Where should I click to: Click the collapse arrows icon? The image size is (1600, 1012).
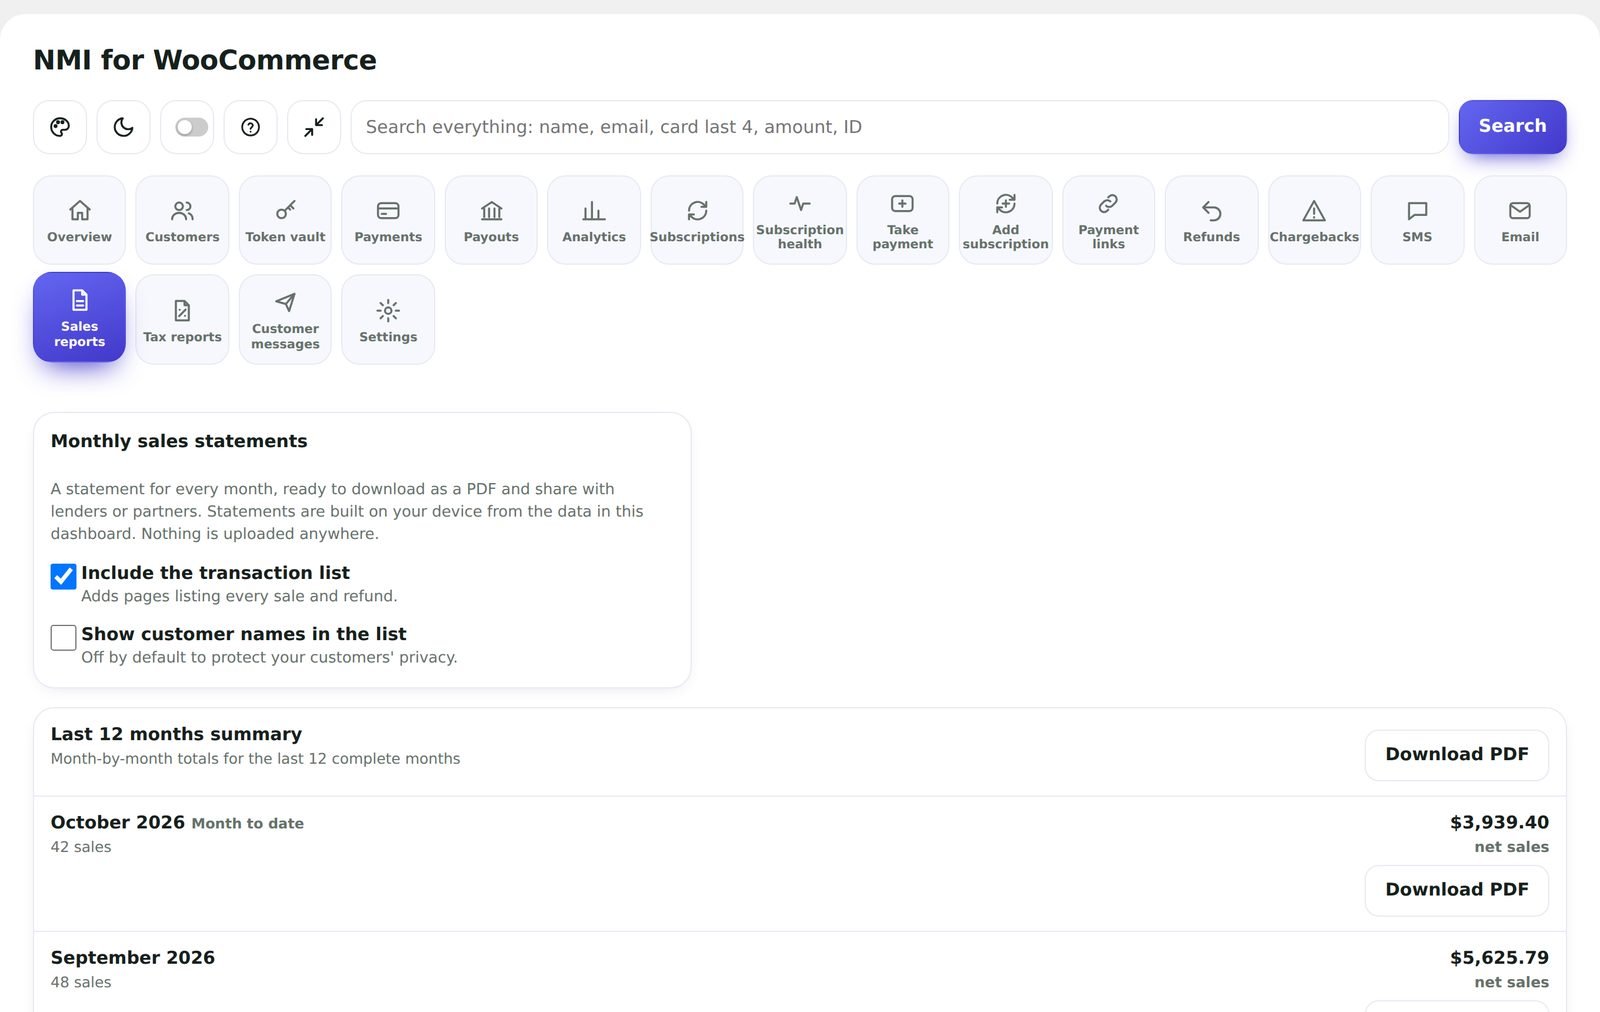point(314,127)
